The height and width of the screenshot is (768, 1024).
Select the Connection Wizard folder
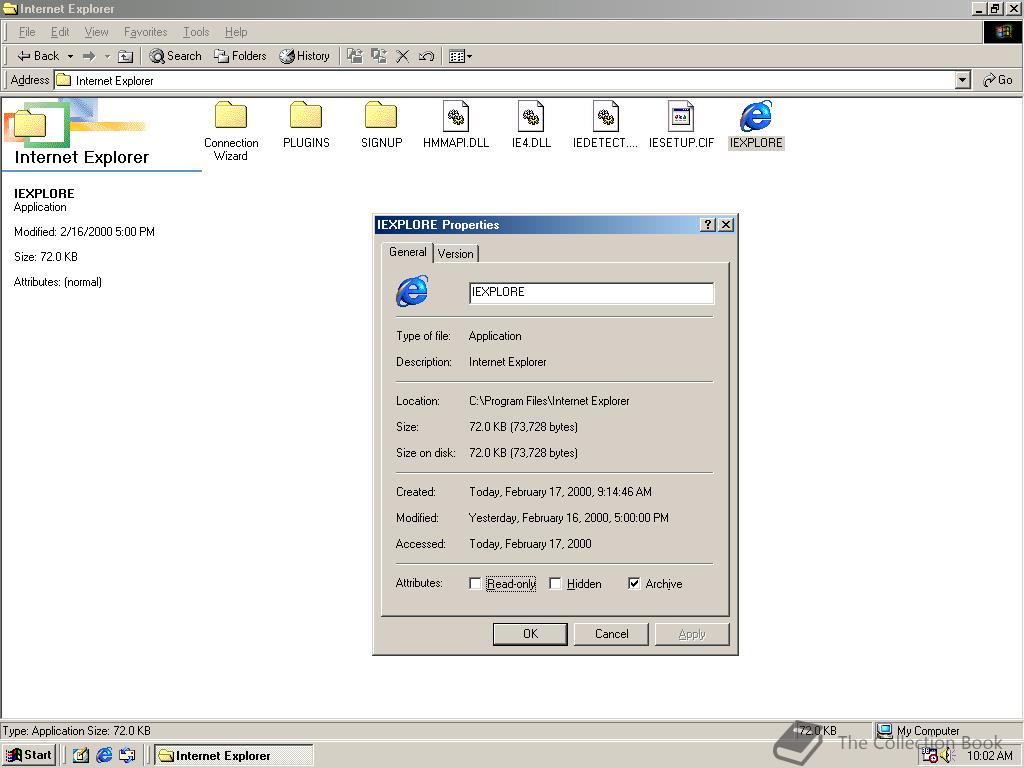click(231, 131)
